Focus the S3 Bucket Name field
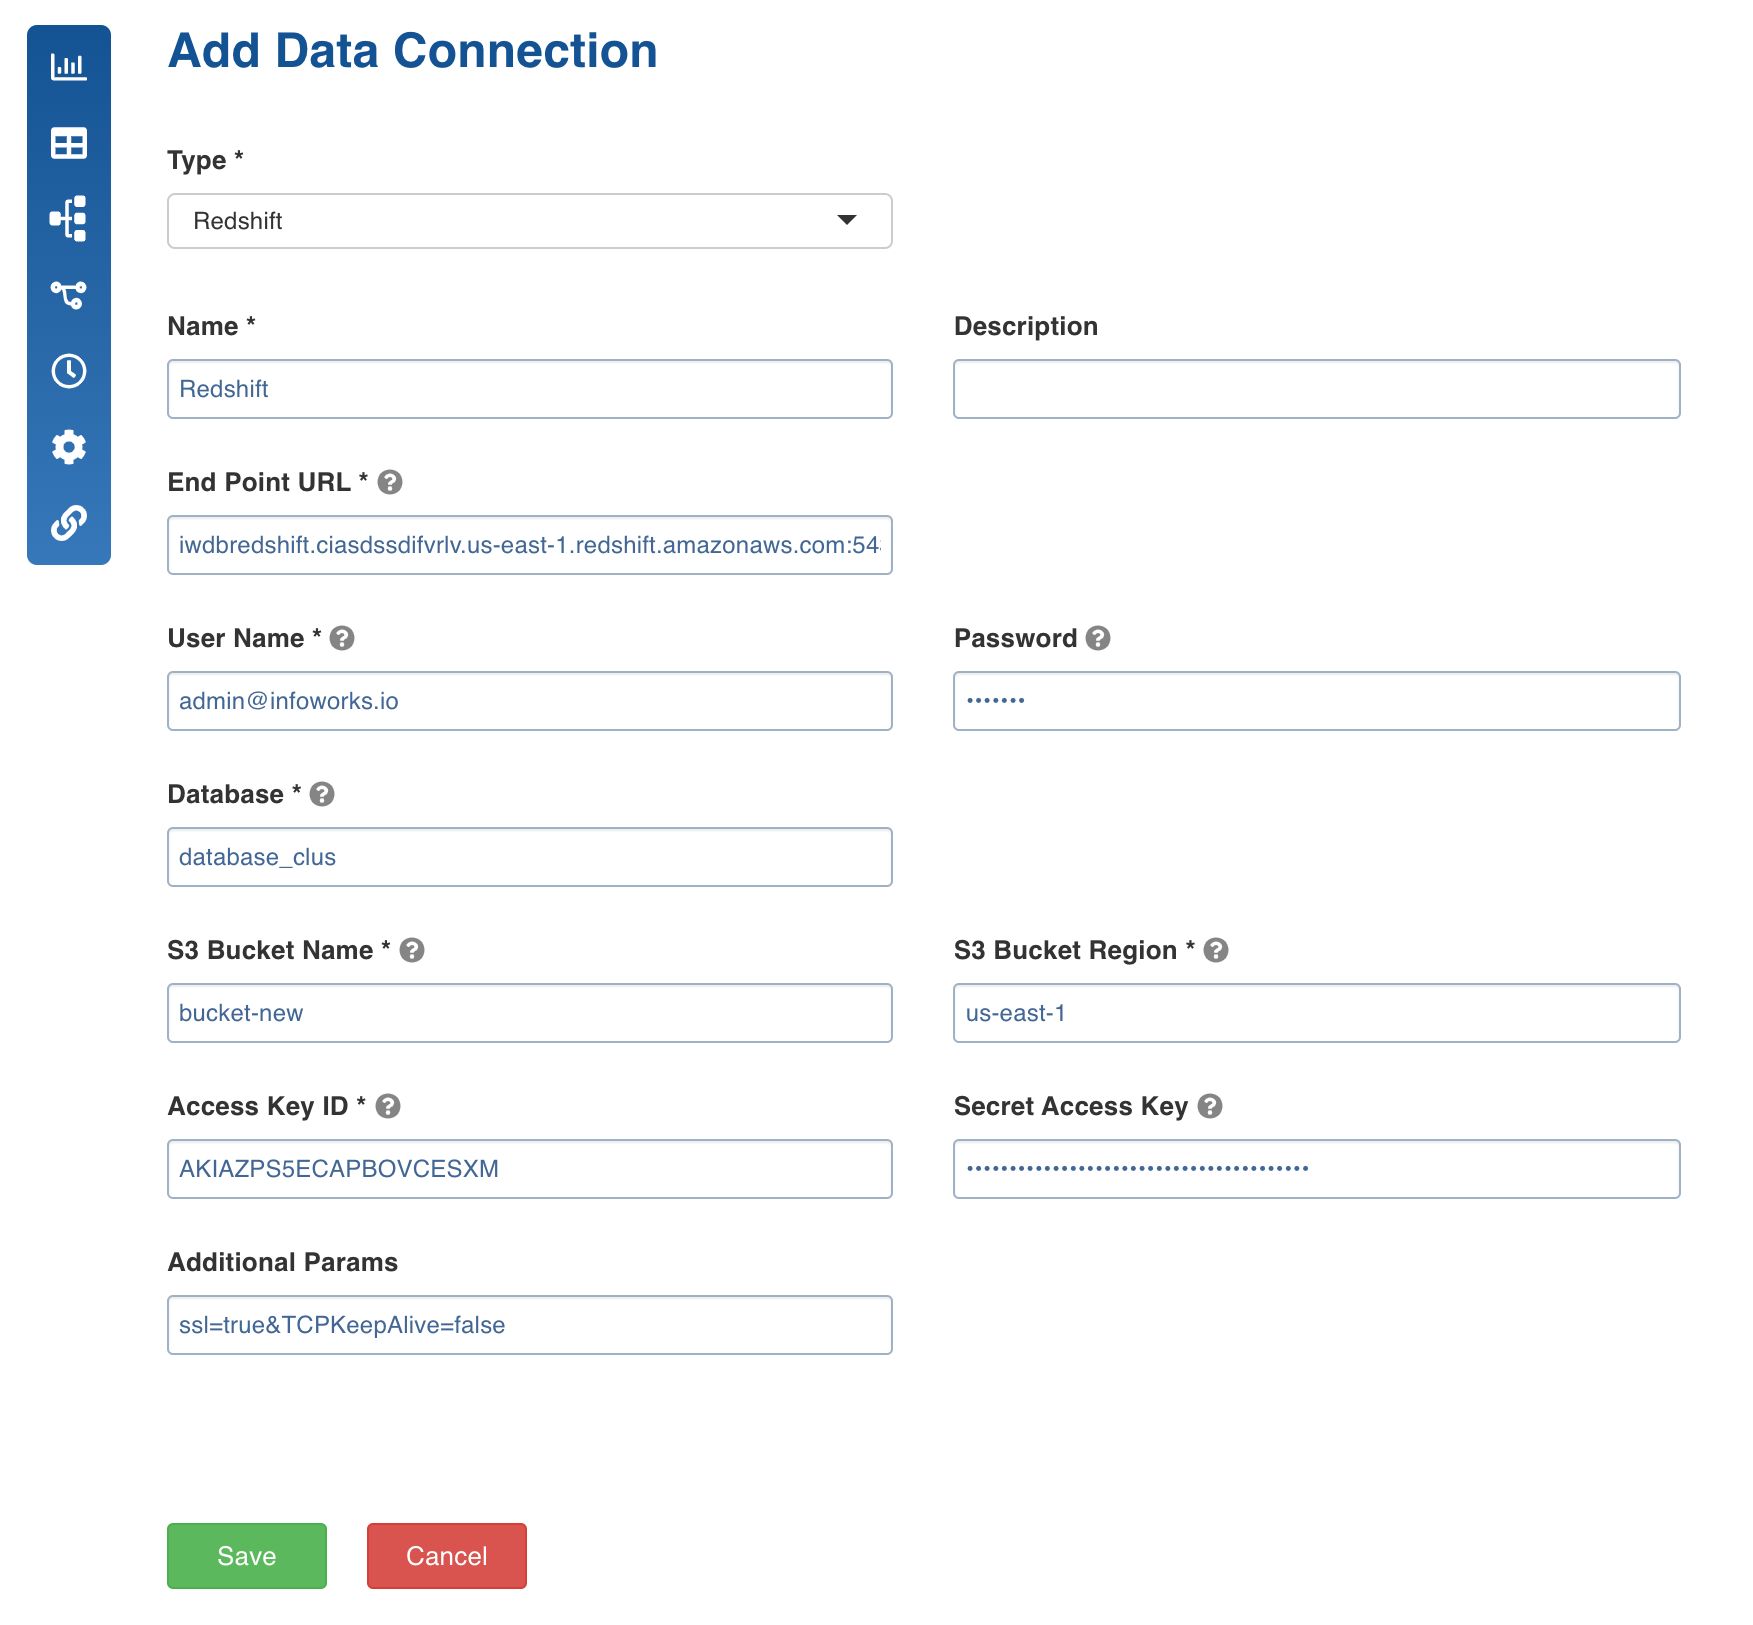Image resolution: width=1753 pixels, height=1625 pixels. 530,1013
